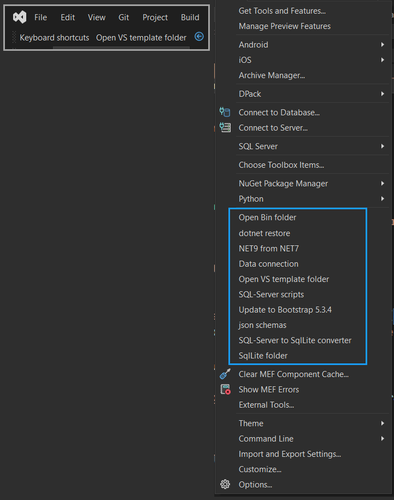Click the Connect to Server icon
This screenshot has width=394, height=500.
[x=225, y=127]
